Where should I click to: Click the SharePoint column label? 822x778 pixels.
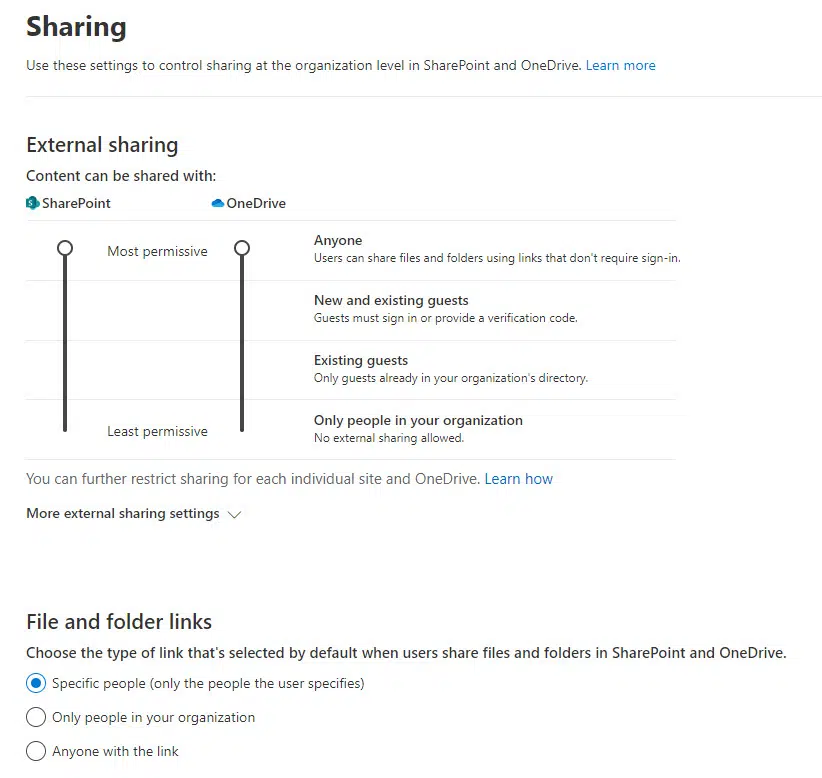(76, 203)
